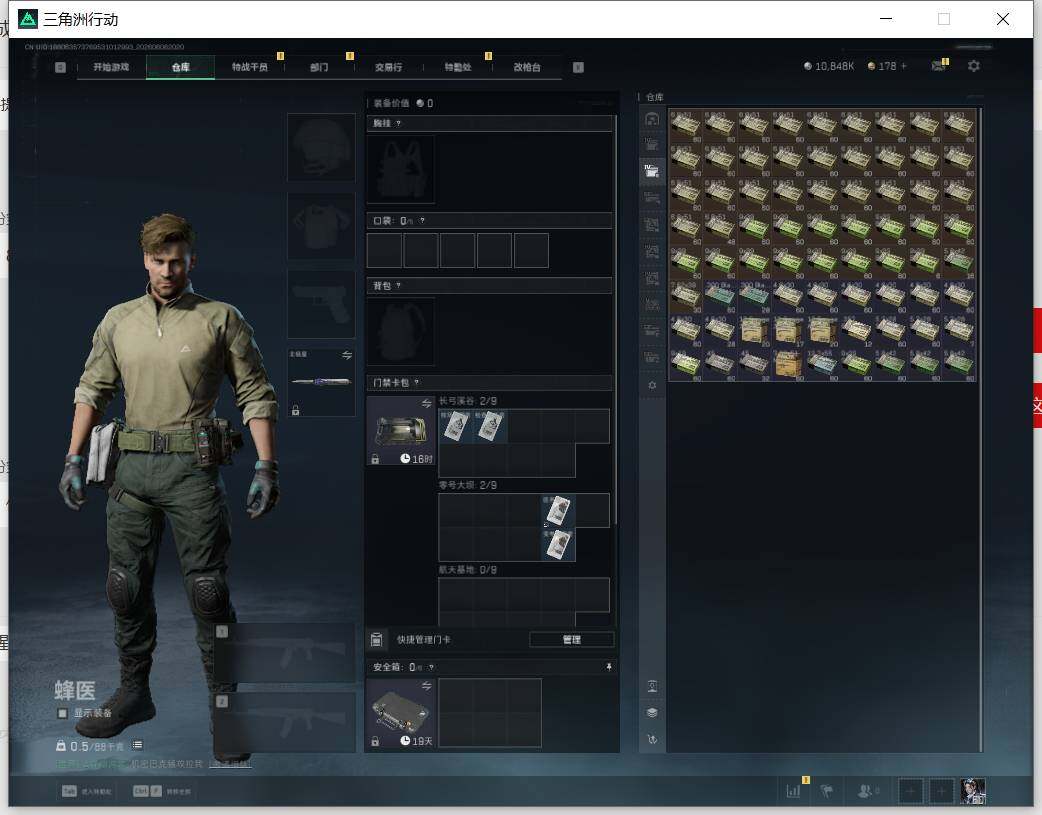The width and height of the screenshot is (1042, 815).
Task: Show help for 口袋 section
Action: coord(422,221)
